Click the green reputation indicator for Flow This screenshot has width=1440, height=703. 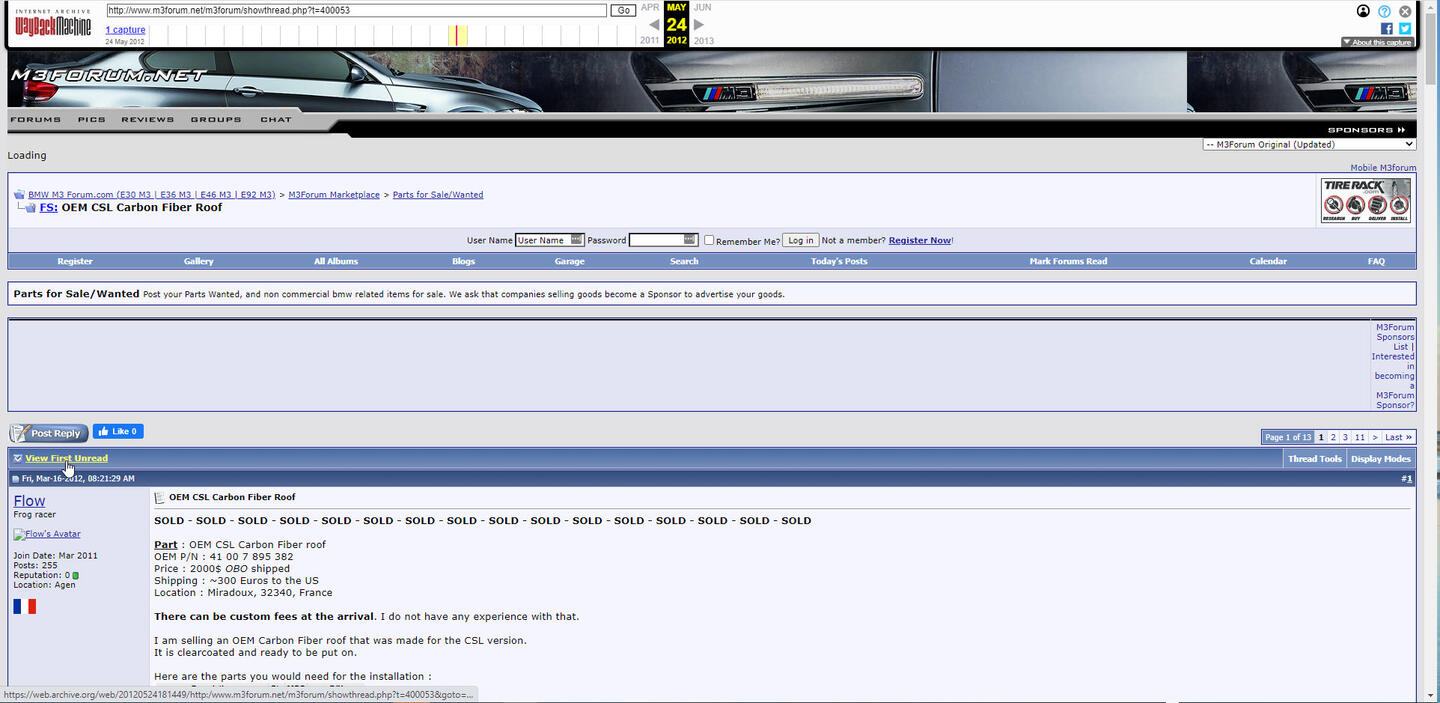tap(75, 575)
